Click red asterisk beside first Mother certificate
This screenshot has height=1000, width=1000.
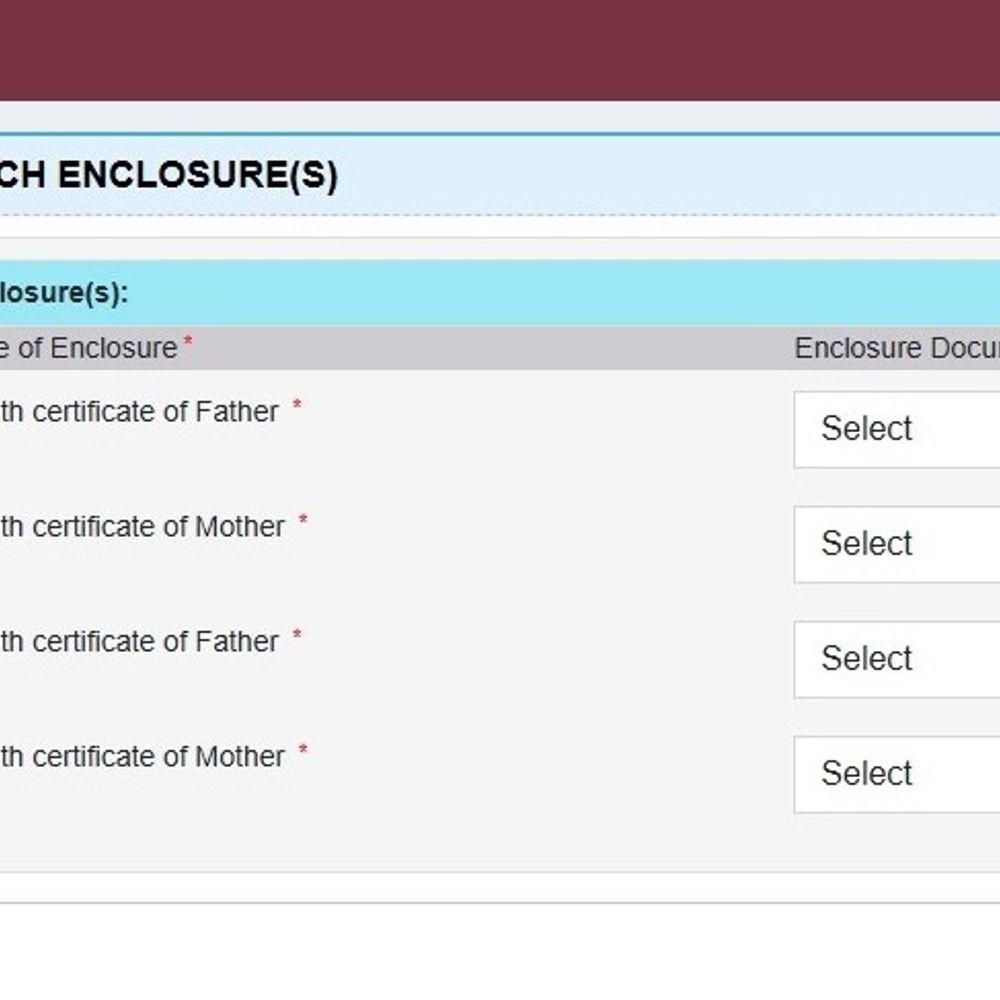tap(303, 520)
